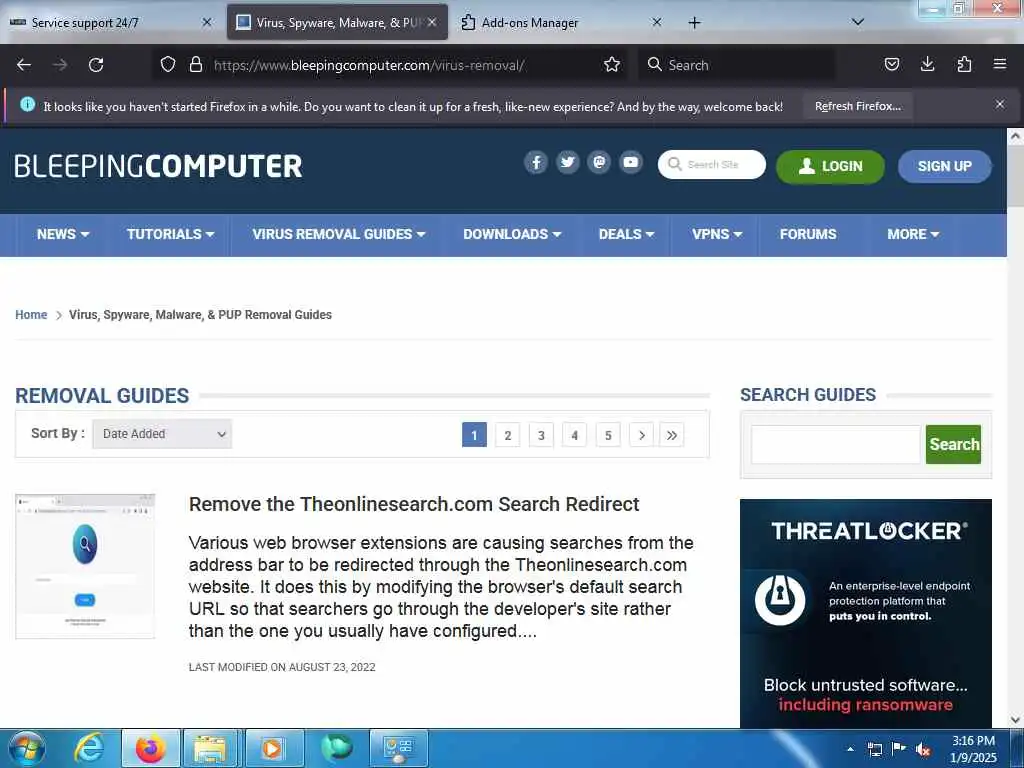The width and height of the screenshot is (1024, 768).
Task: Open the Windows Start button
Action: tap(26, 748)
